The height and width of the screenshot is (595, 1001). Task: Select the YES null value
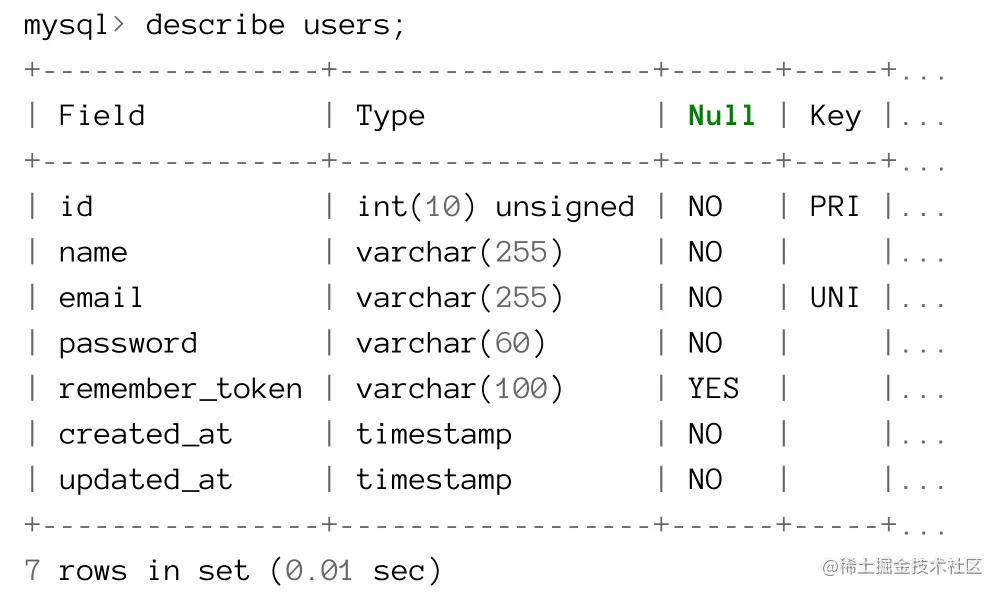pos(713,389)
